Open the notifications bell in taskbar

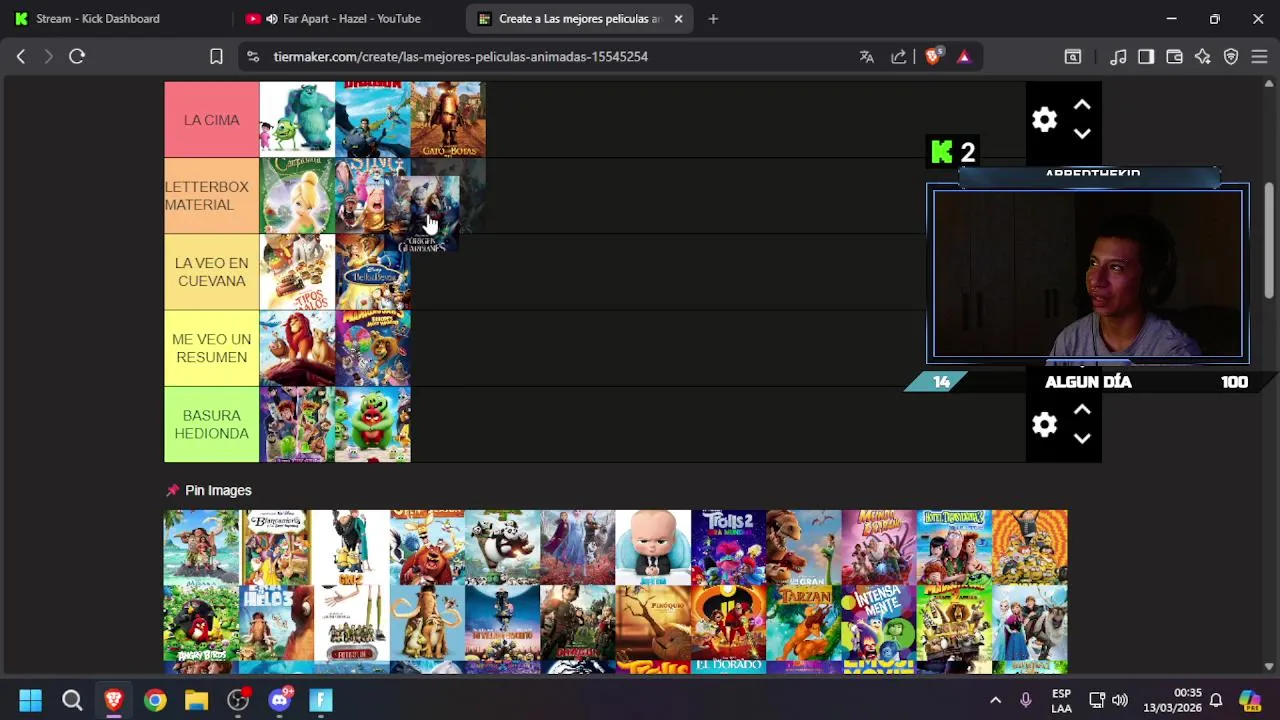(x=1216, y=700)
